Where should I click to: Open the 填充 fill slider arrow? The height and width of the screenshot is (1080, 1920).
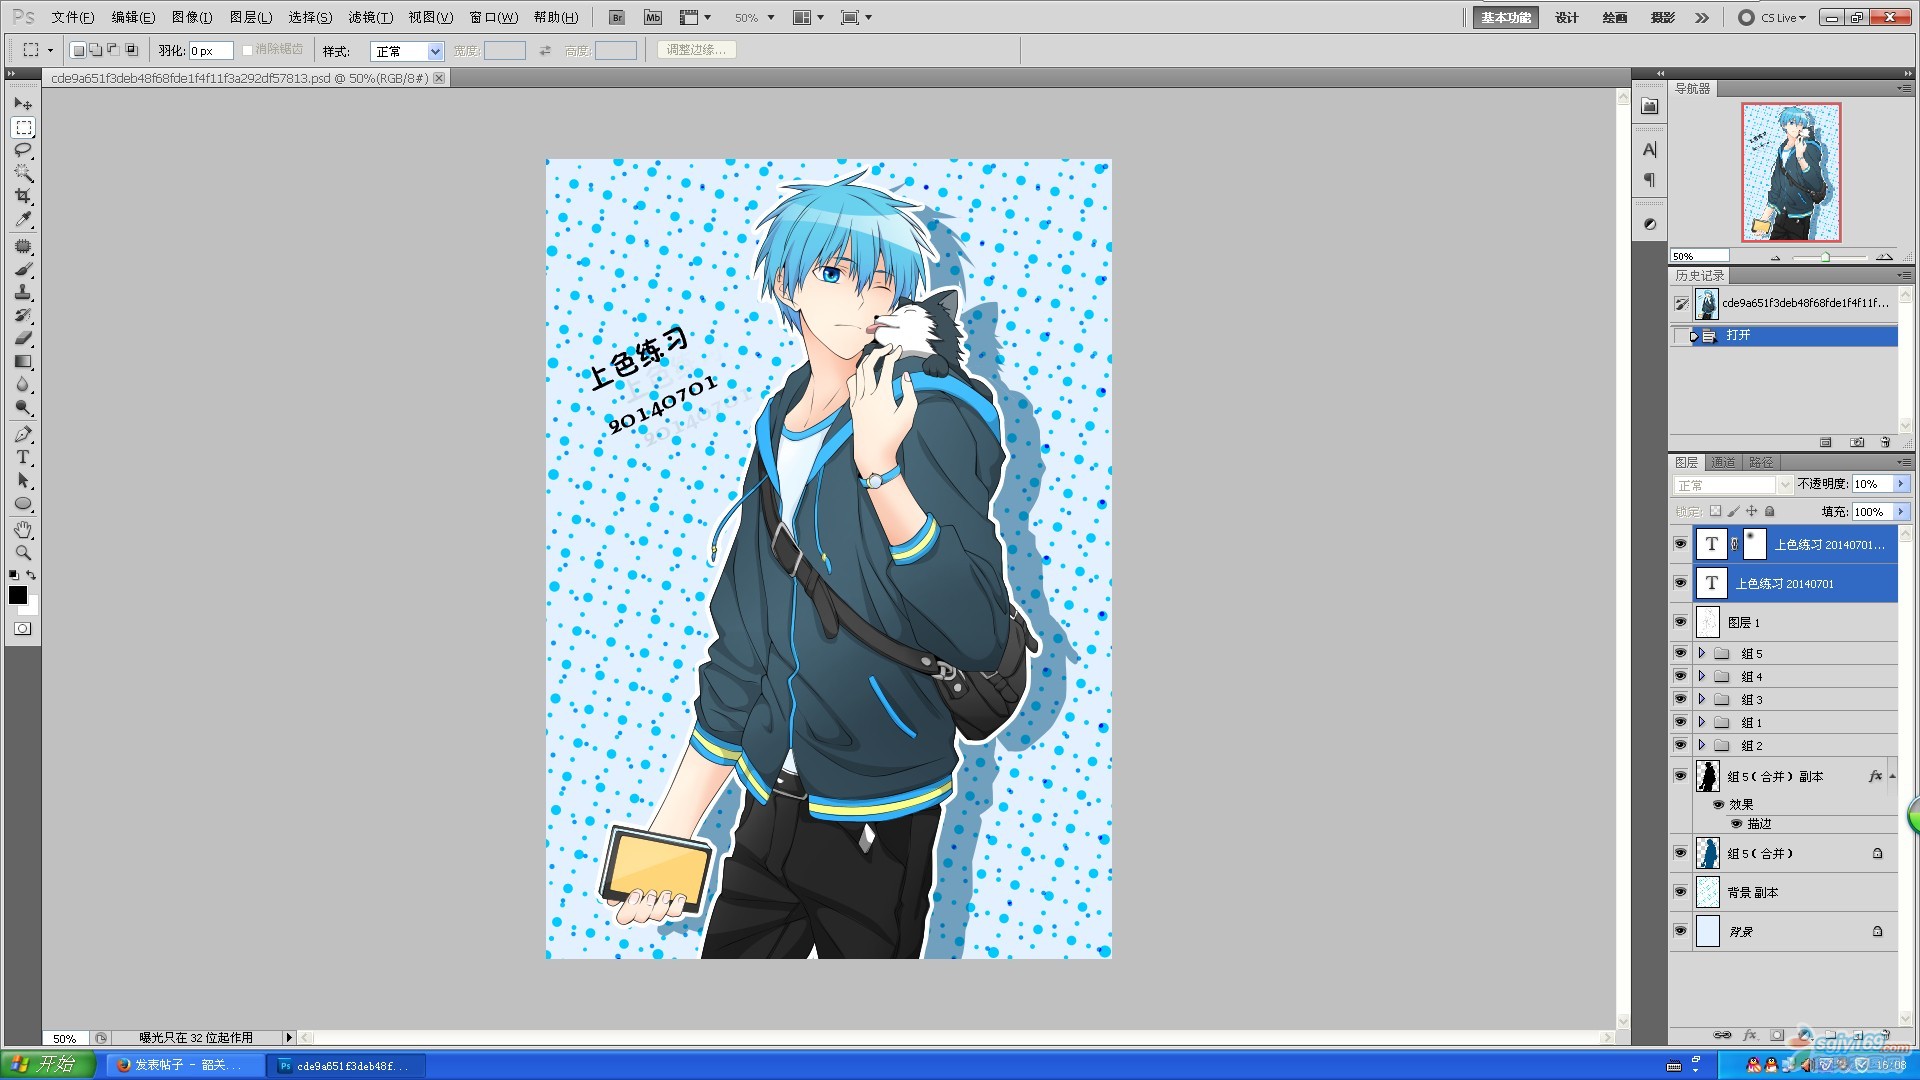1901,512
